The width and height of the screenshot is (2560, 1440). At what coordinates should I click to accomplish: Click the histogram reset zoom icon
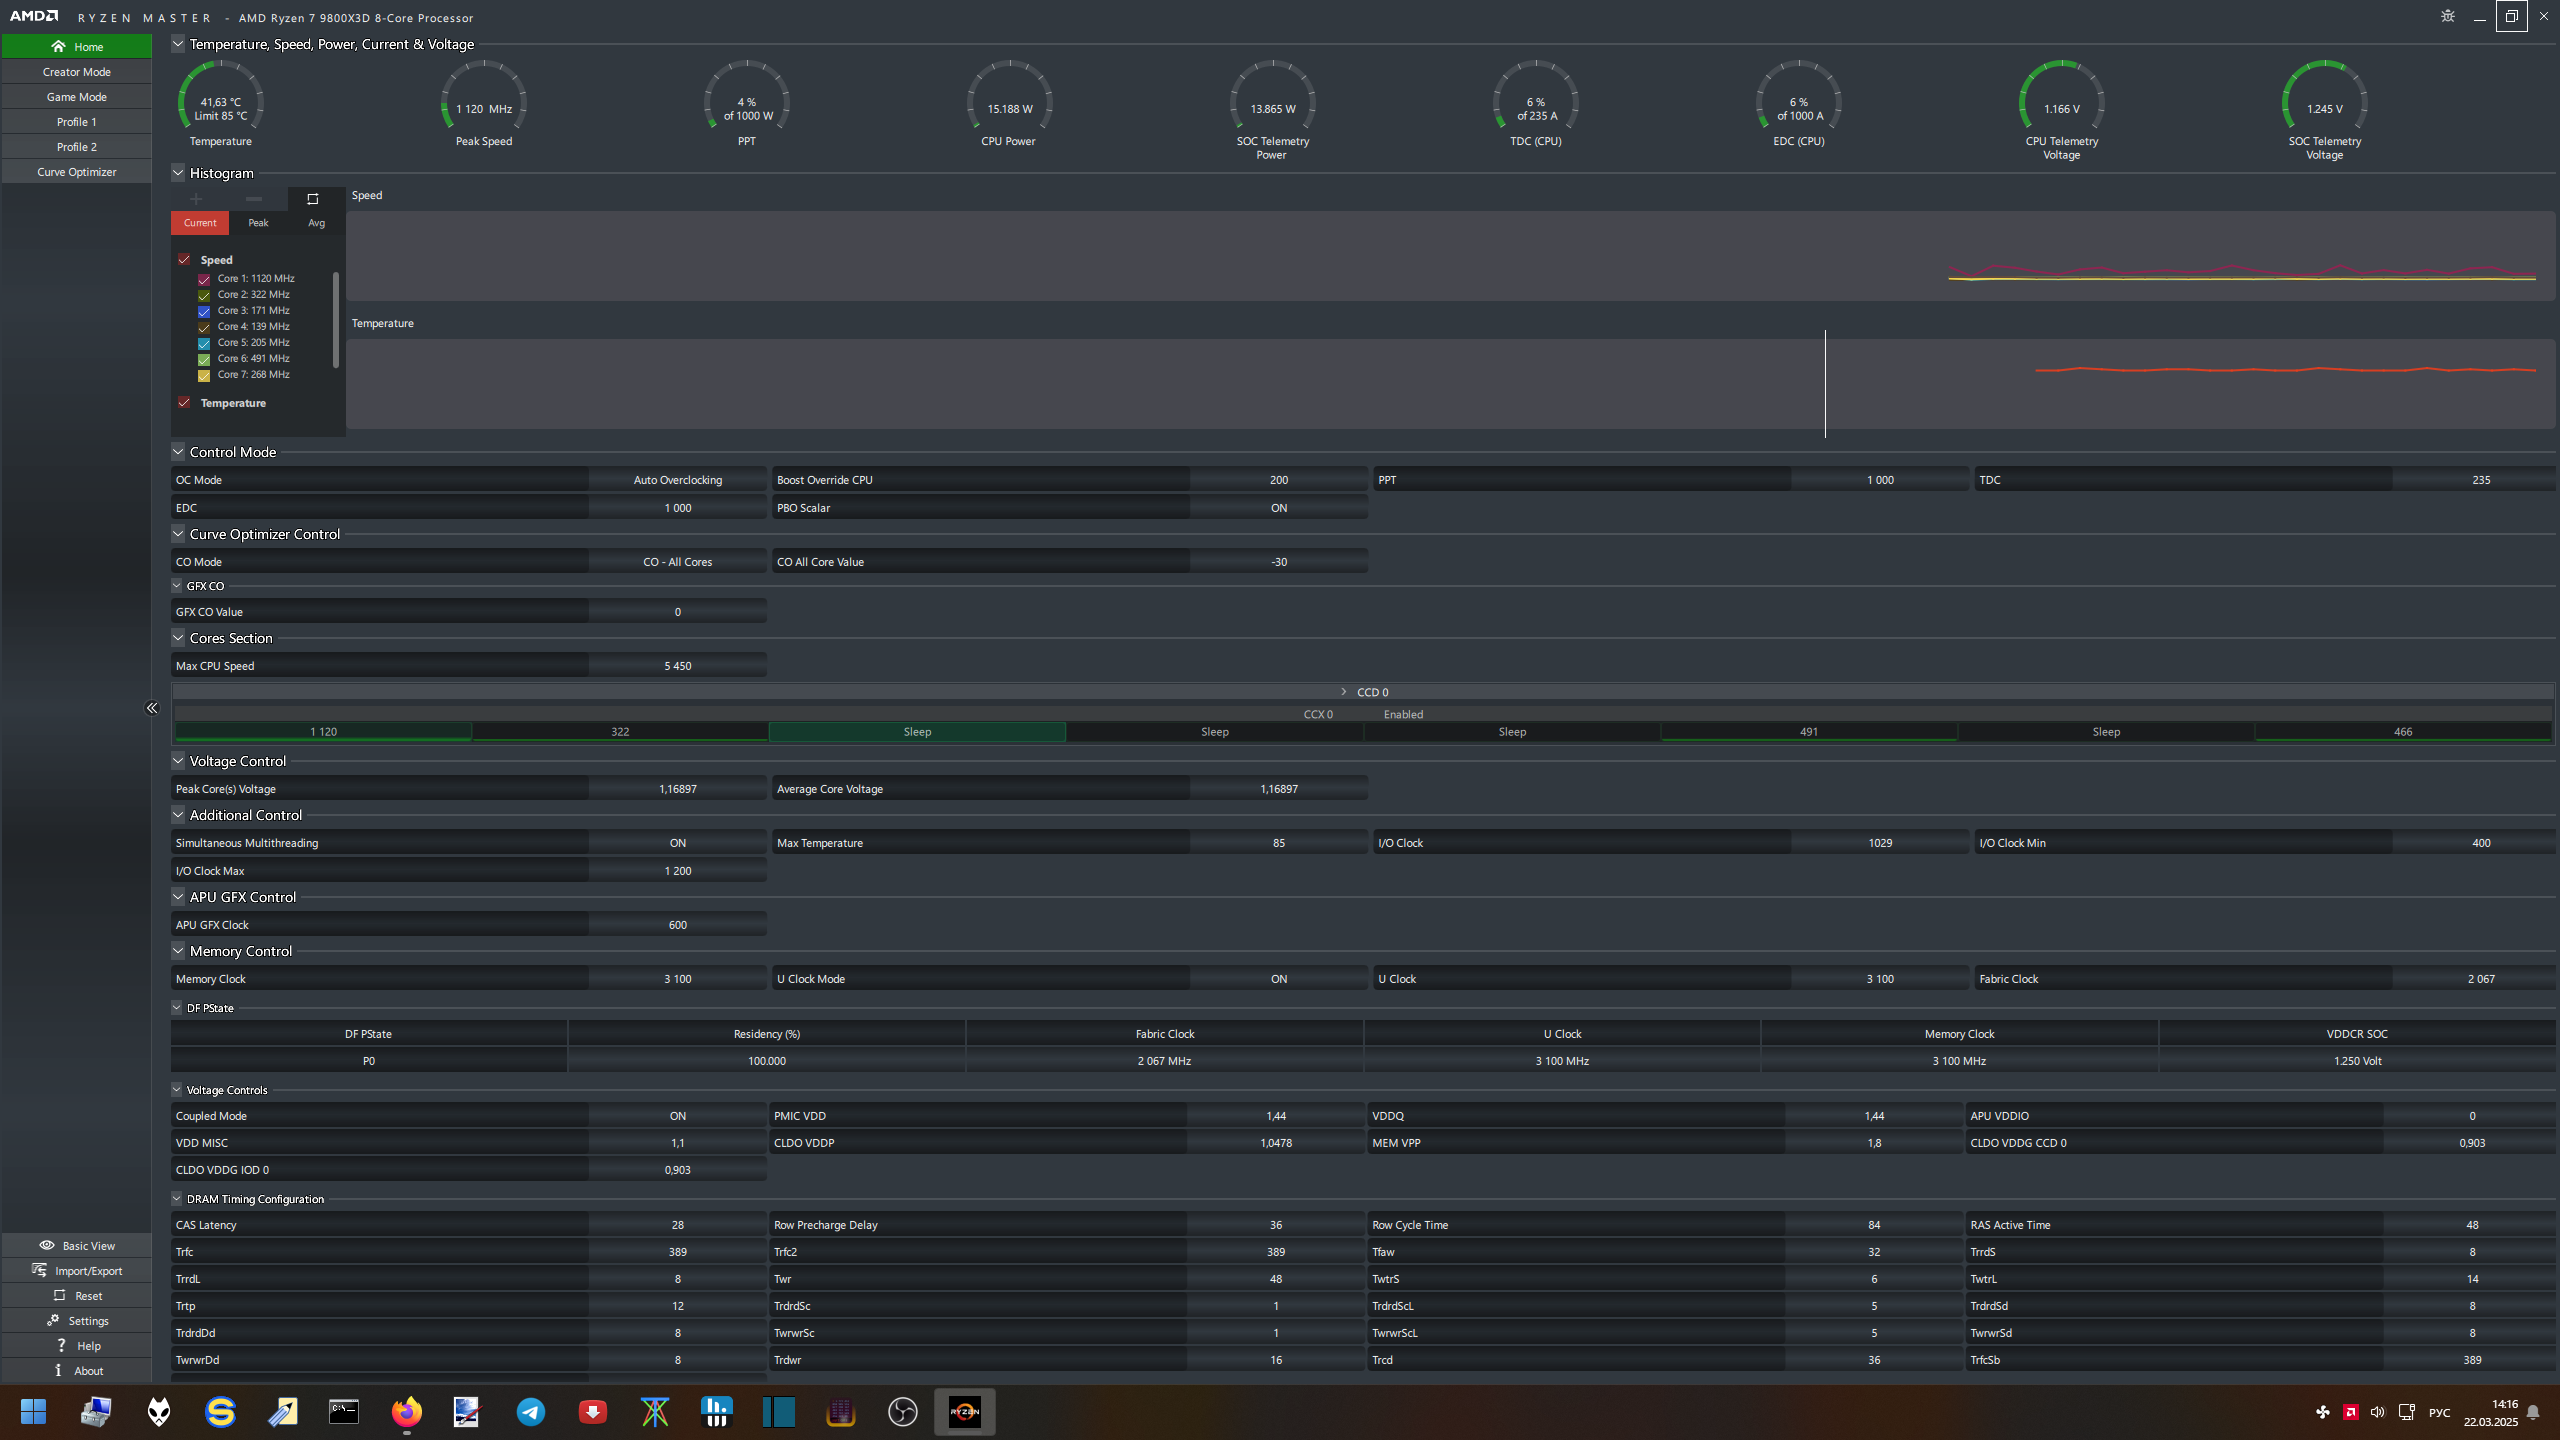point(312,199)
